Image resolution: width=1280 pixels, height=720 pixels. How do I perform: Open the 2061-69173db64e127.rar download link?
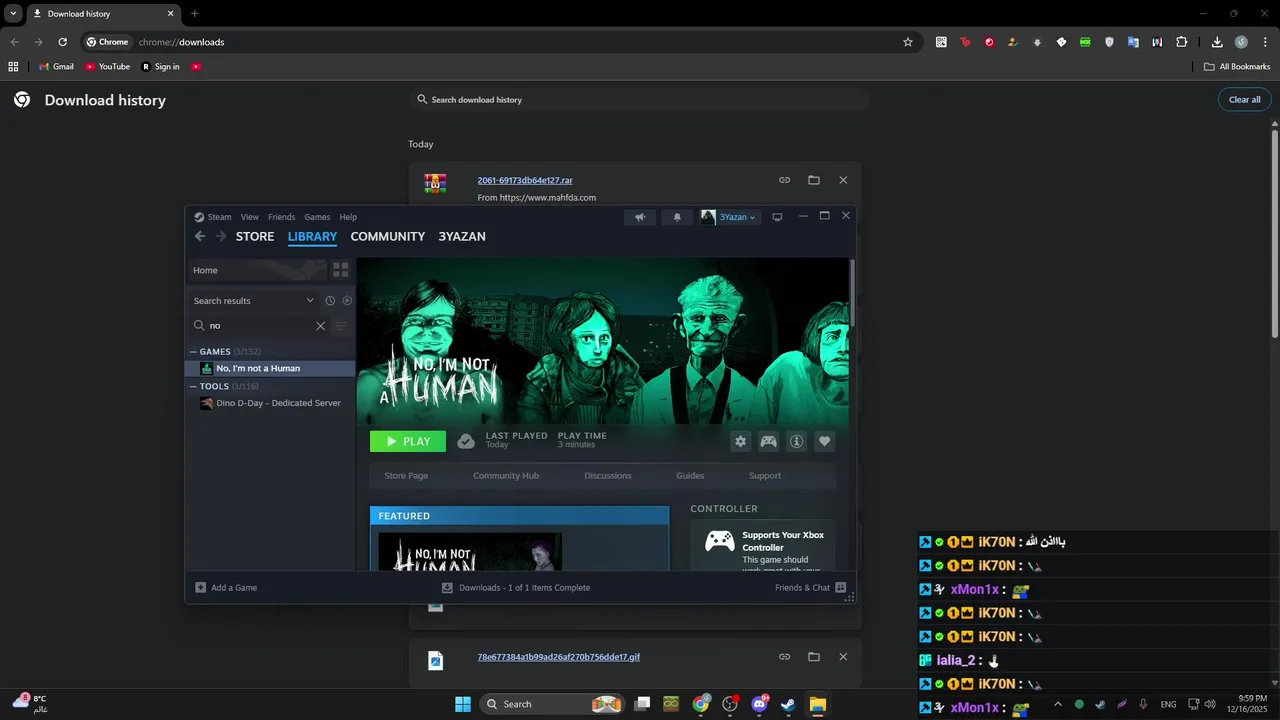(x=525, y=181)
